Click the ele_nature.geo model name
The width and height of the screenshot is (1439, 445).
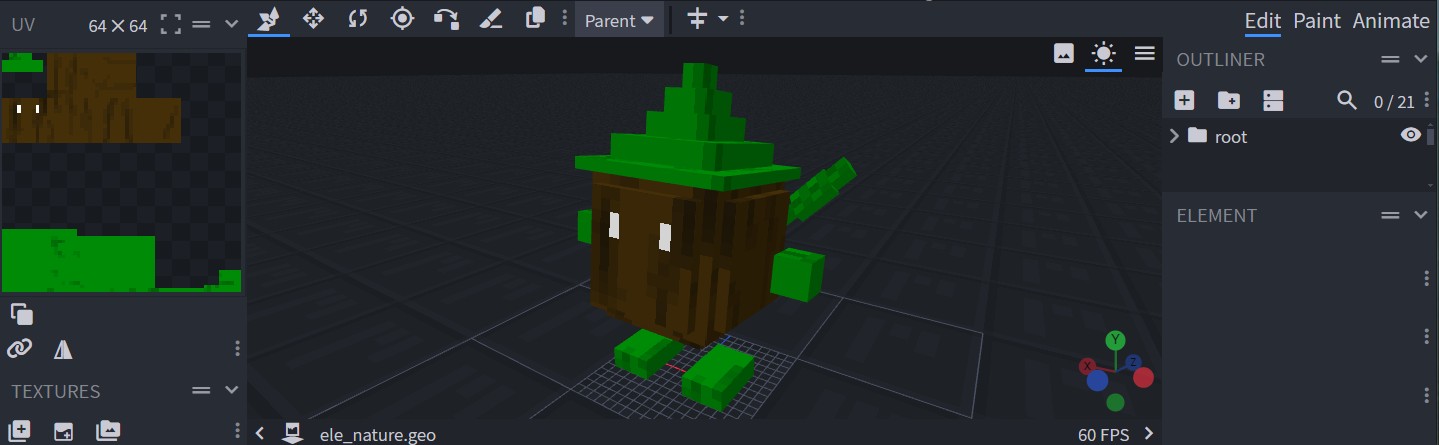click(377, 434)
